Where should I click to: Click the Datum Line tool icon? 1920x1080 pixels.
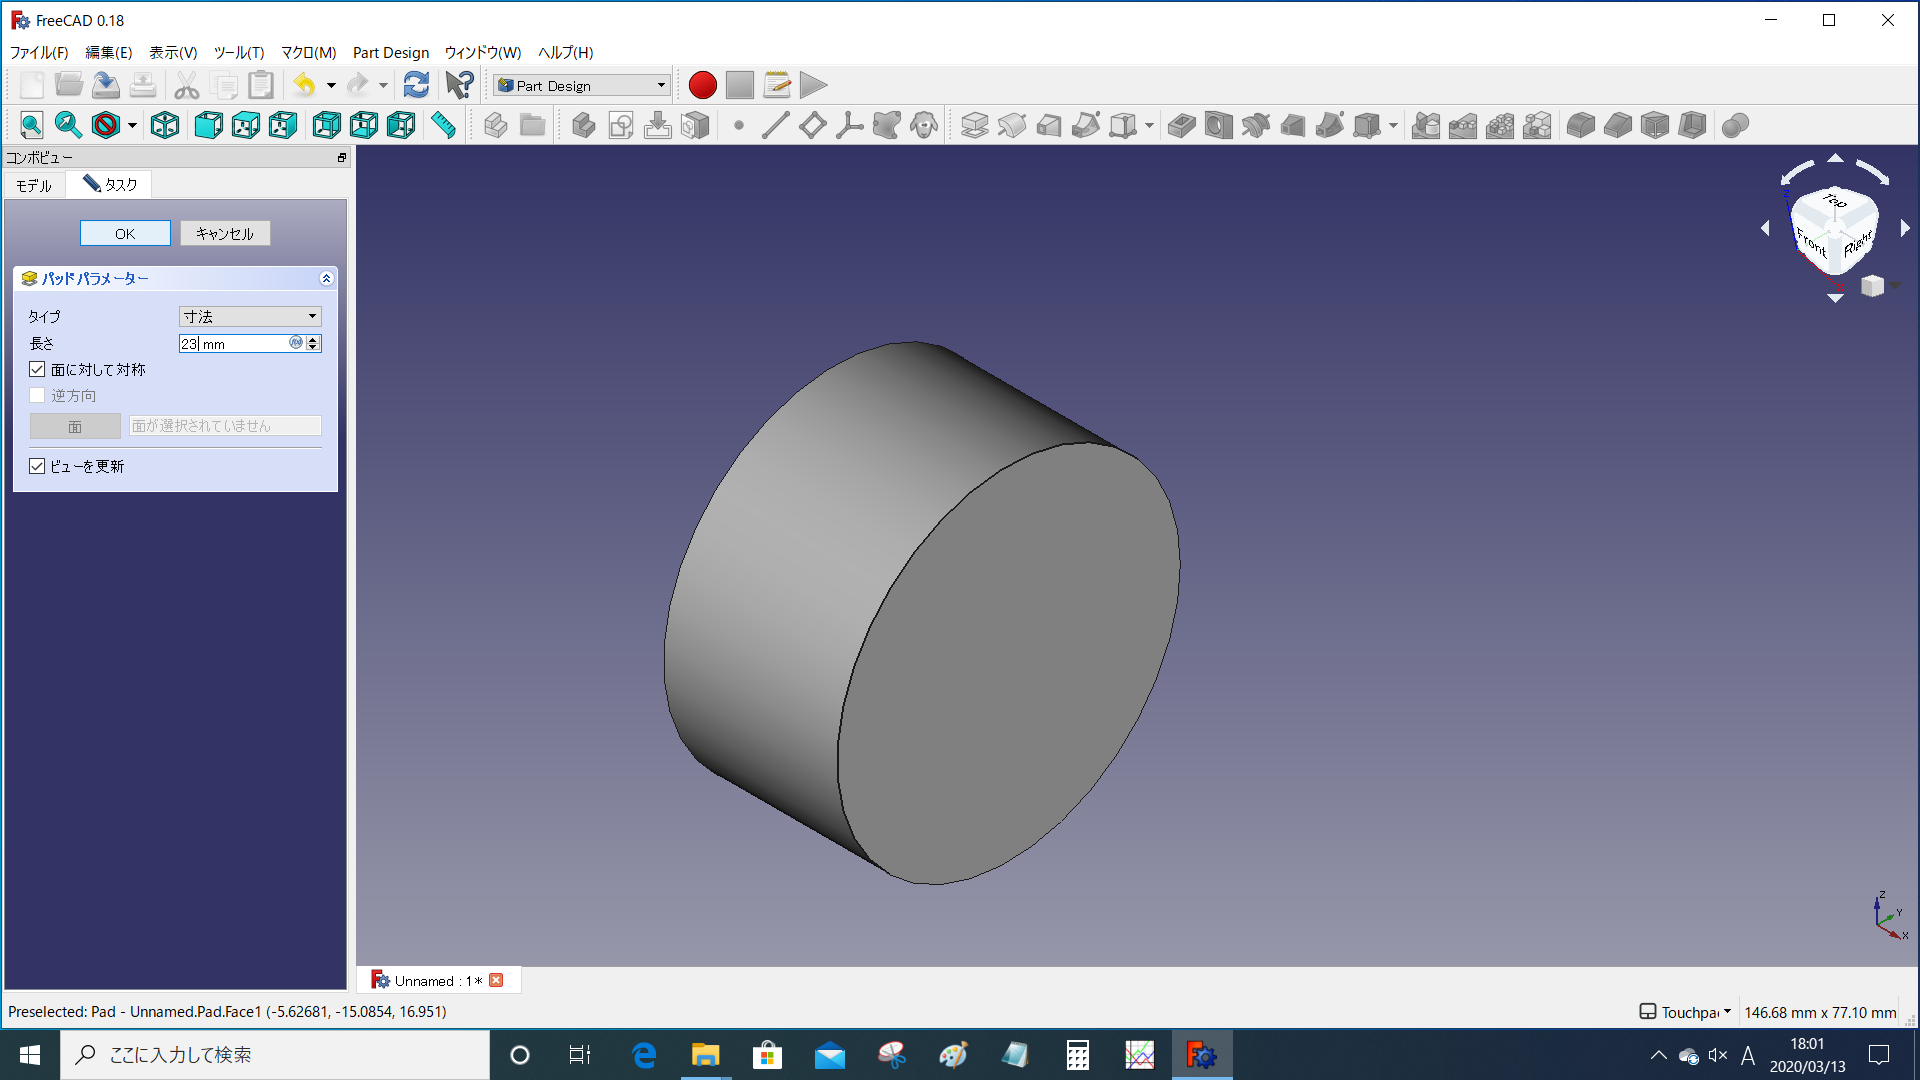pyautogui.click(x=775, y=125)
